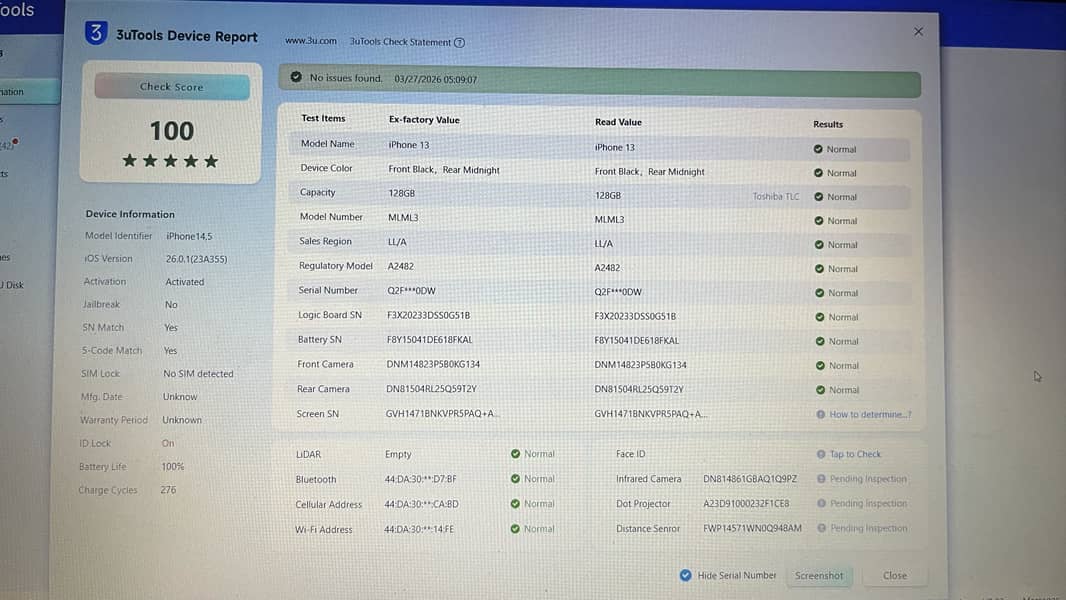
Task: Select the Results column header
Action: tap(828, 124)
